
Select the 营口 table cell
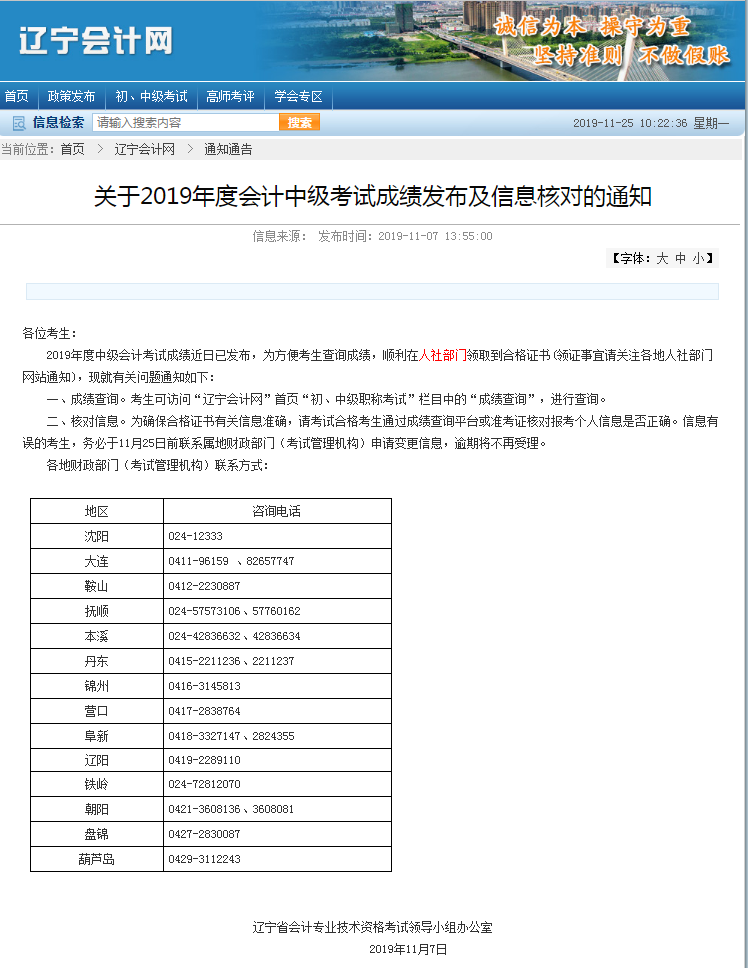(x=97, y=711)
